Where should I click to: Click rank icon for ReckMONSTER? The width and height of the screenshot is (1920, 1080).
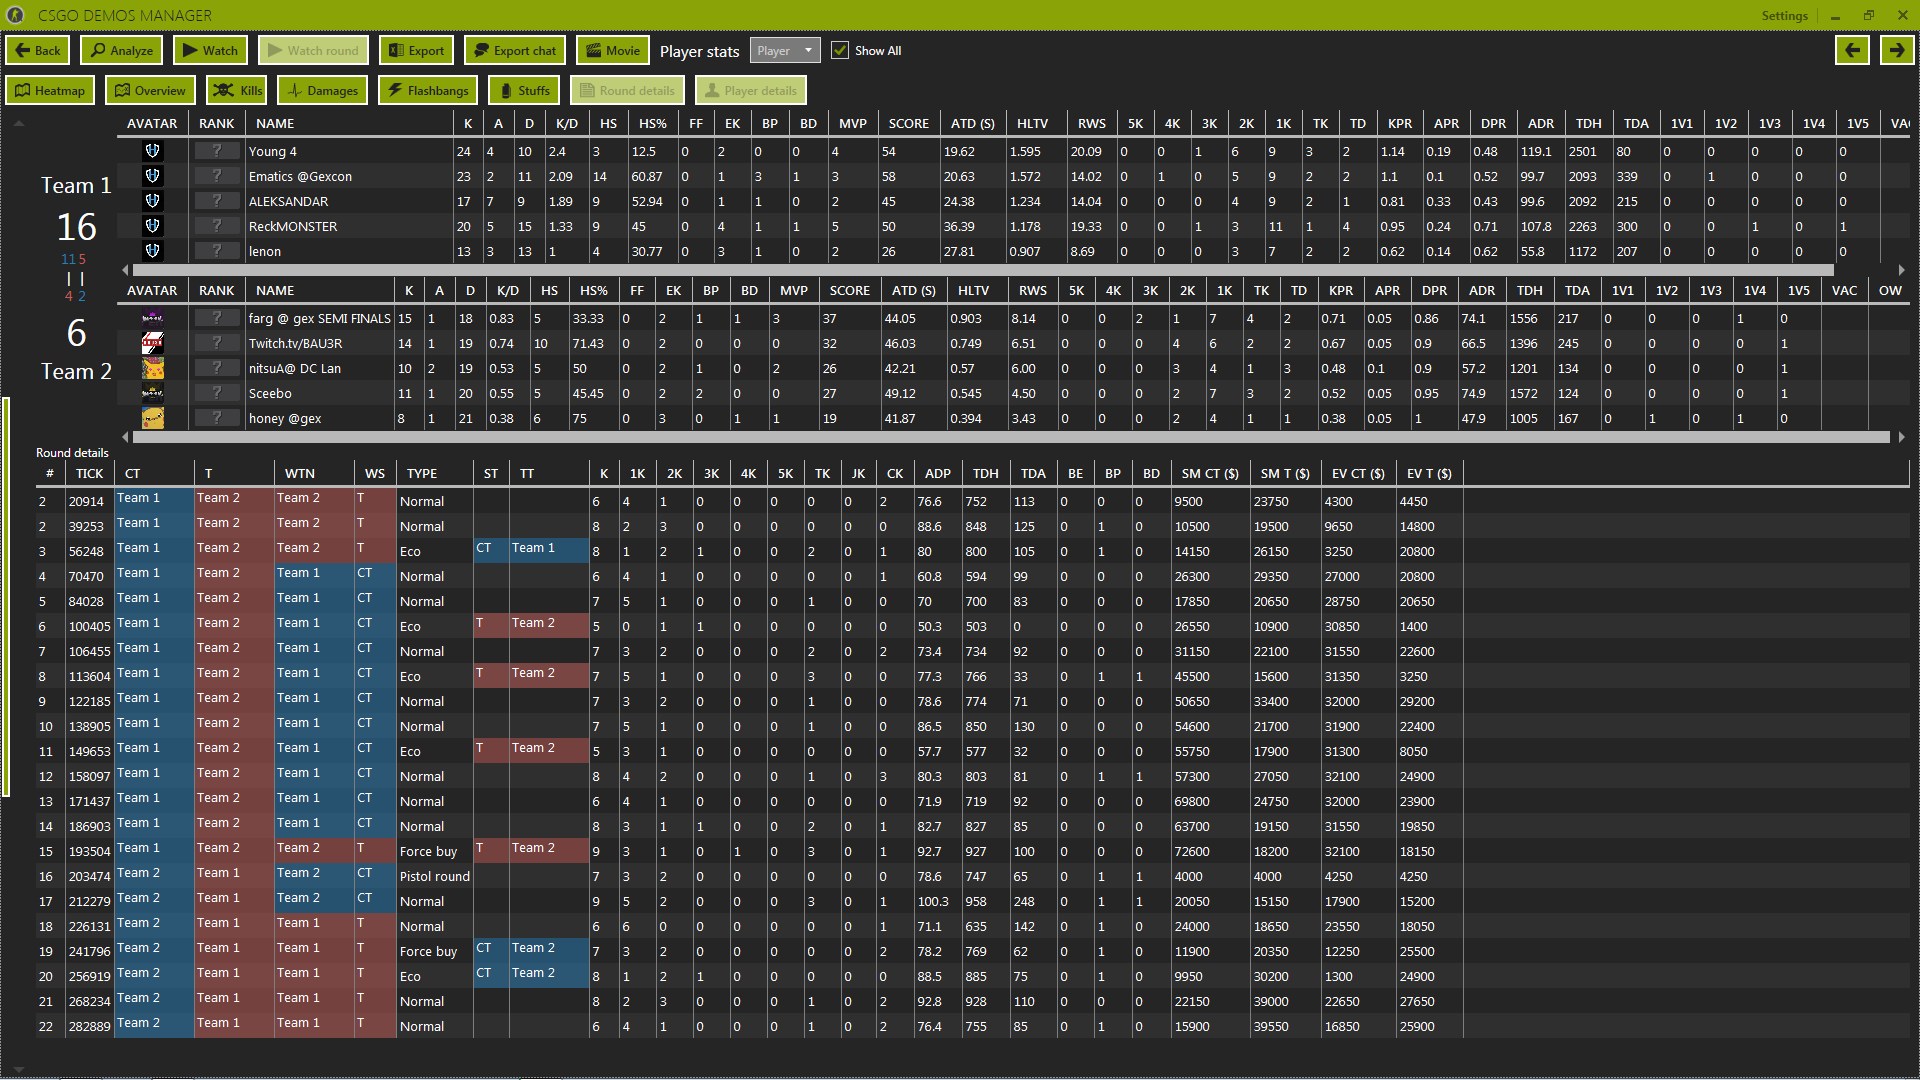(216, 226)
